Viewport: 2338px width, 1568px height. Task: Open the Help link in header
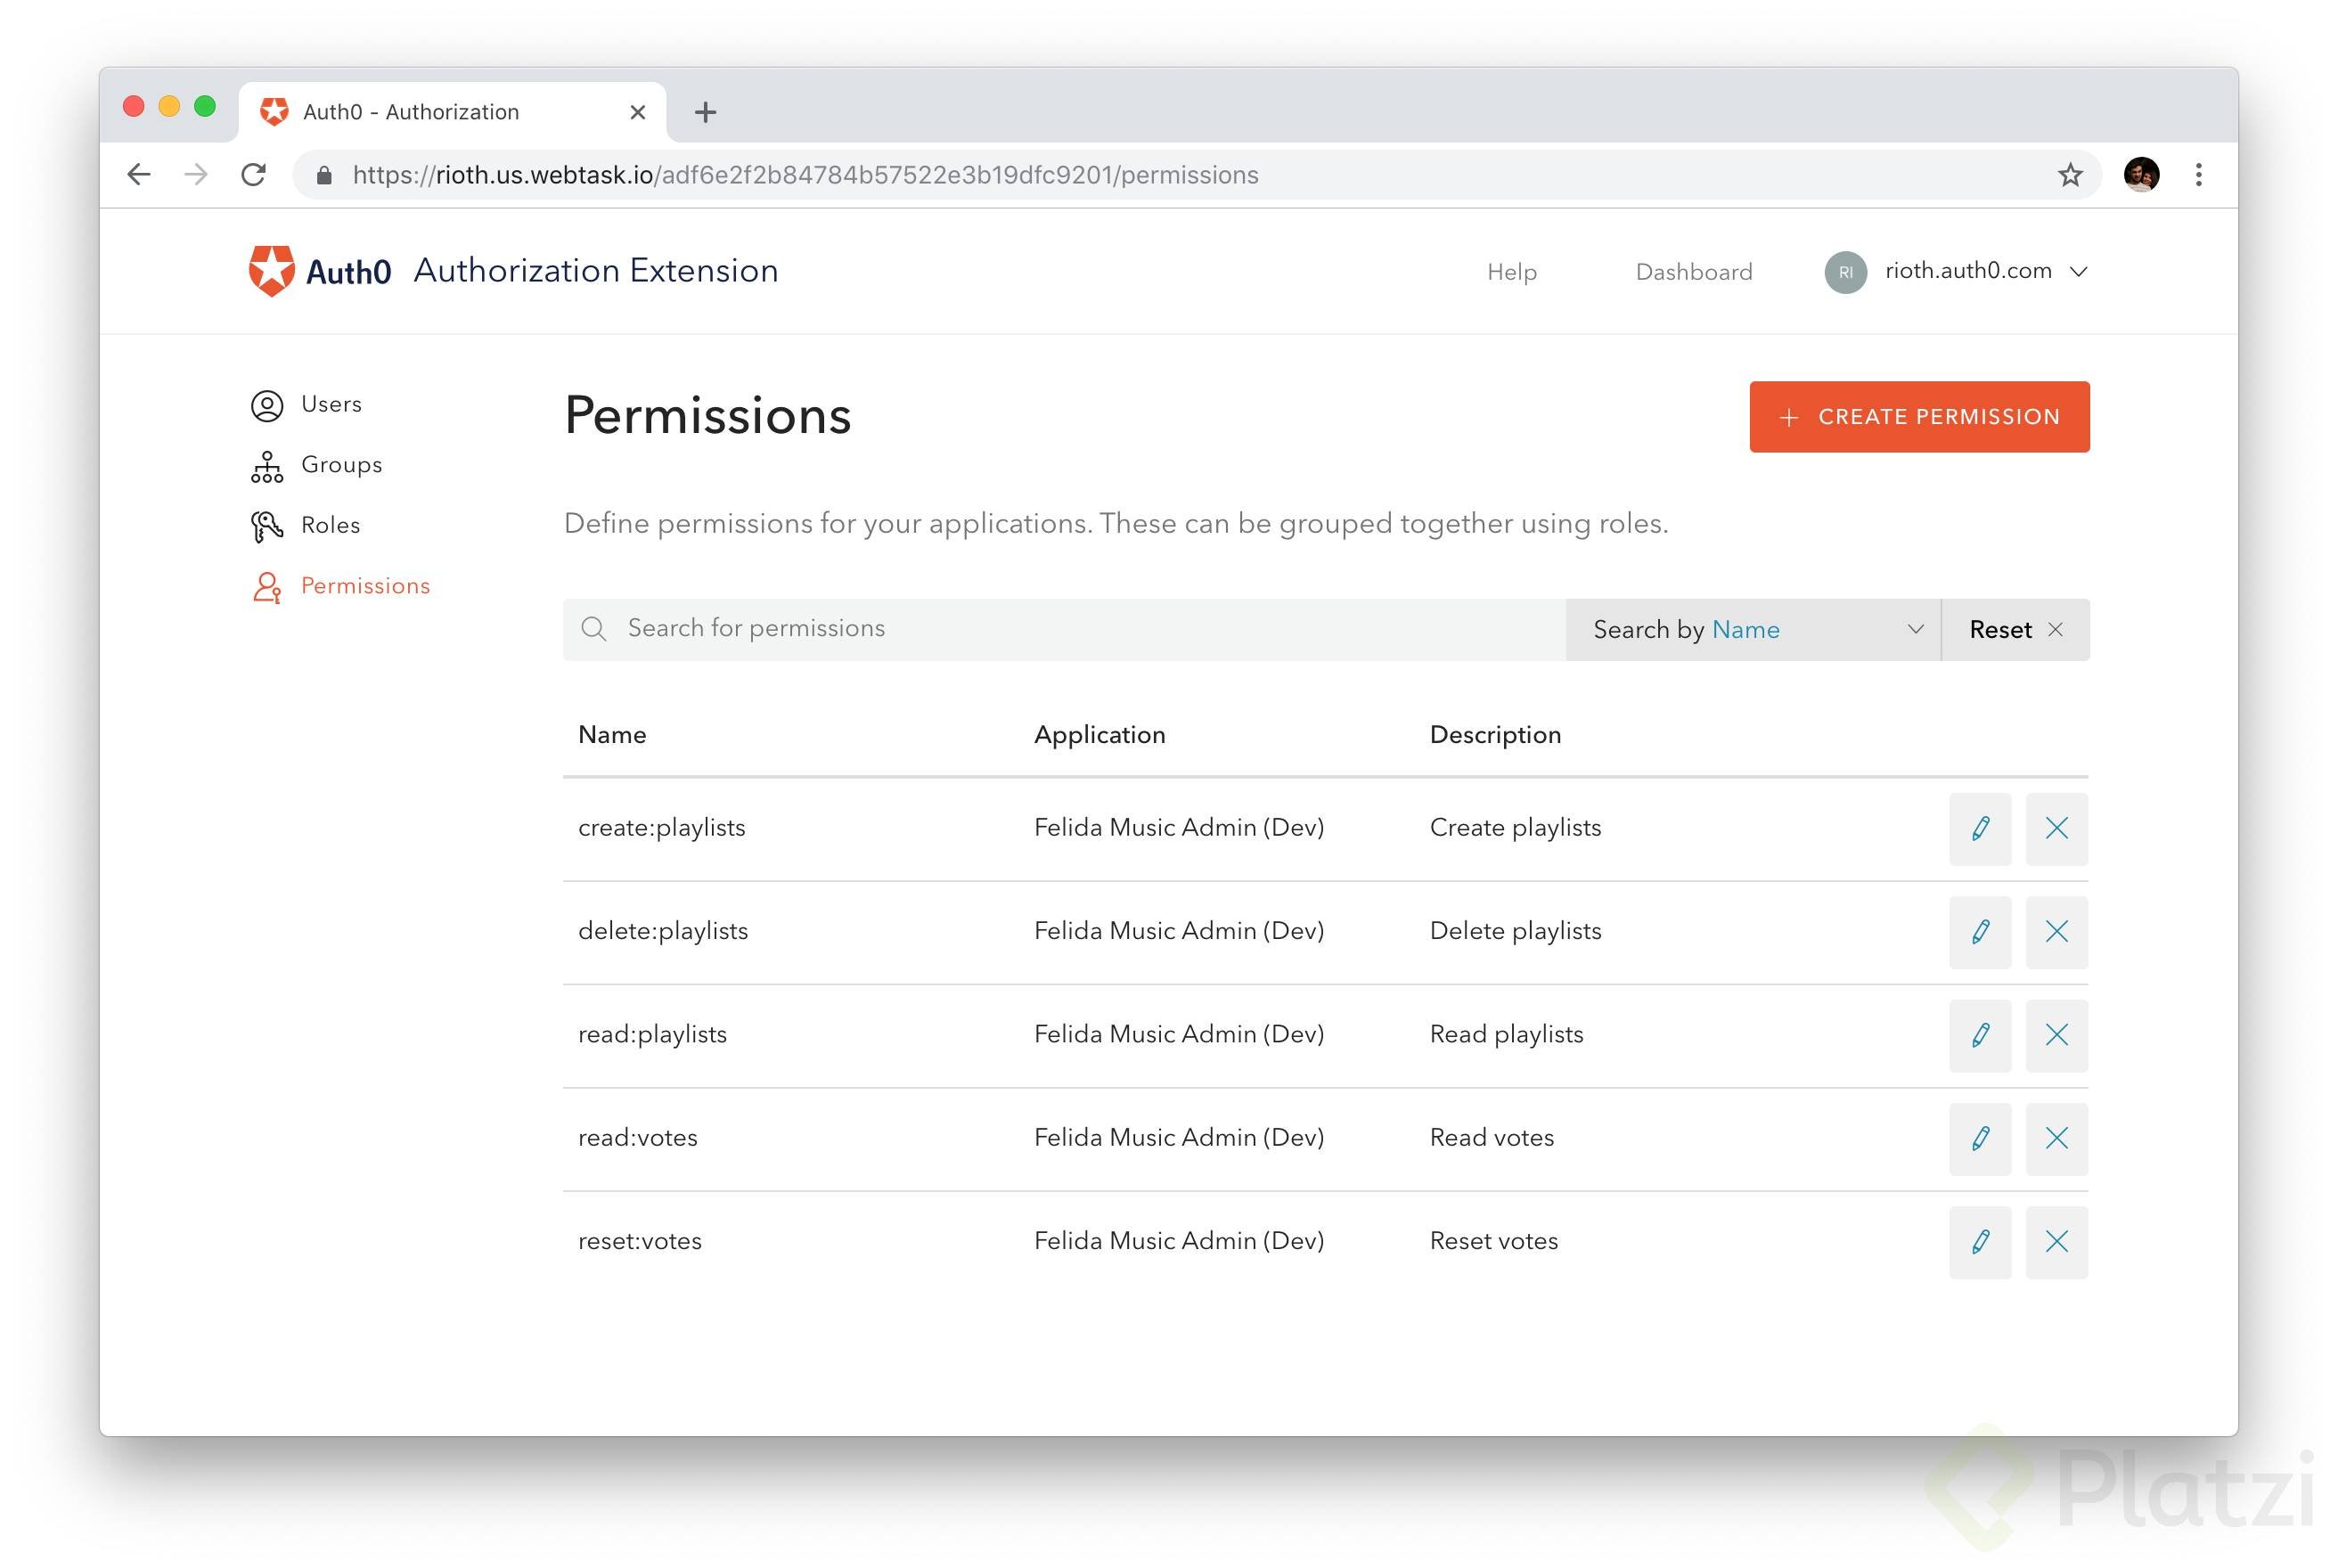pos(1511,272)
